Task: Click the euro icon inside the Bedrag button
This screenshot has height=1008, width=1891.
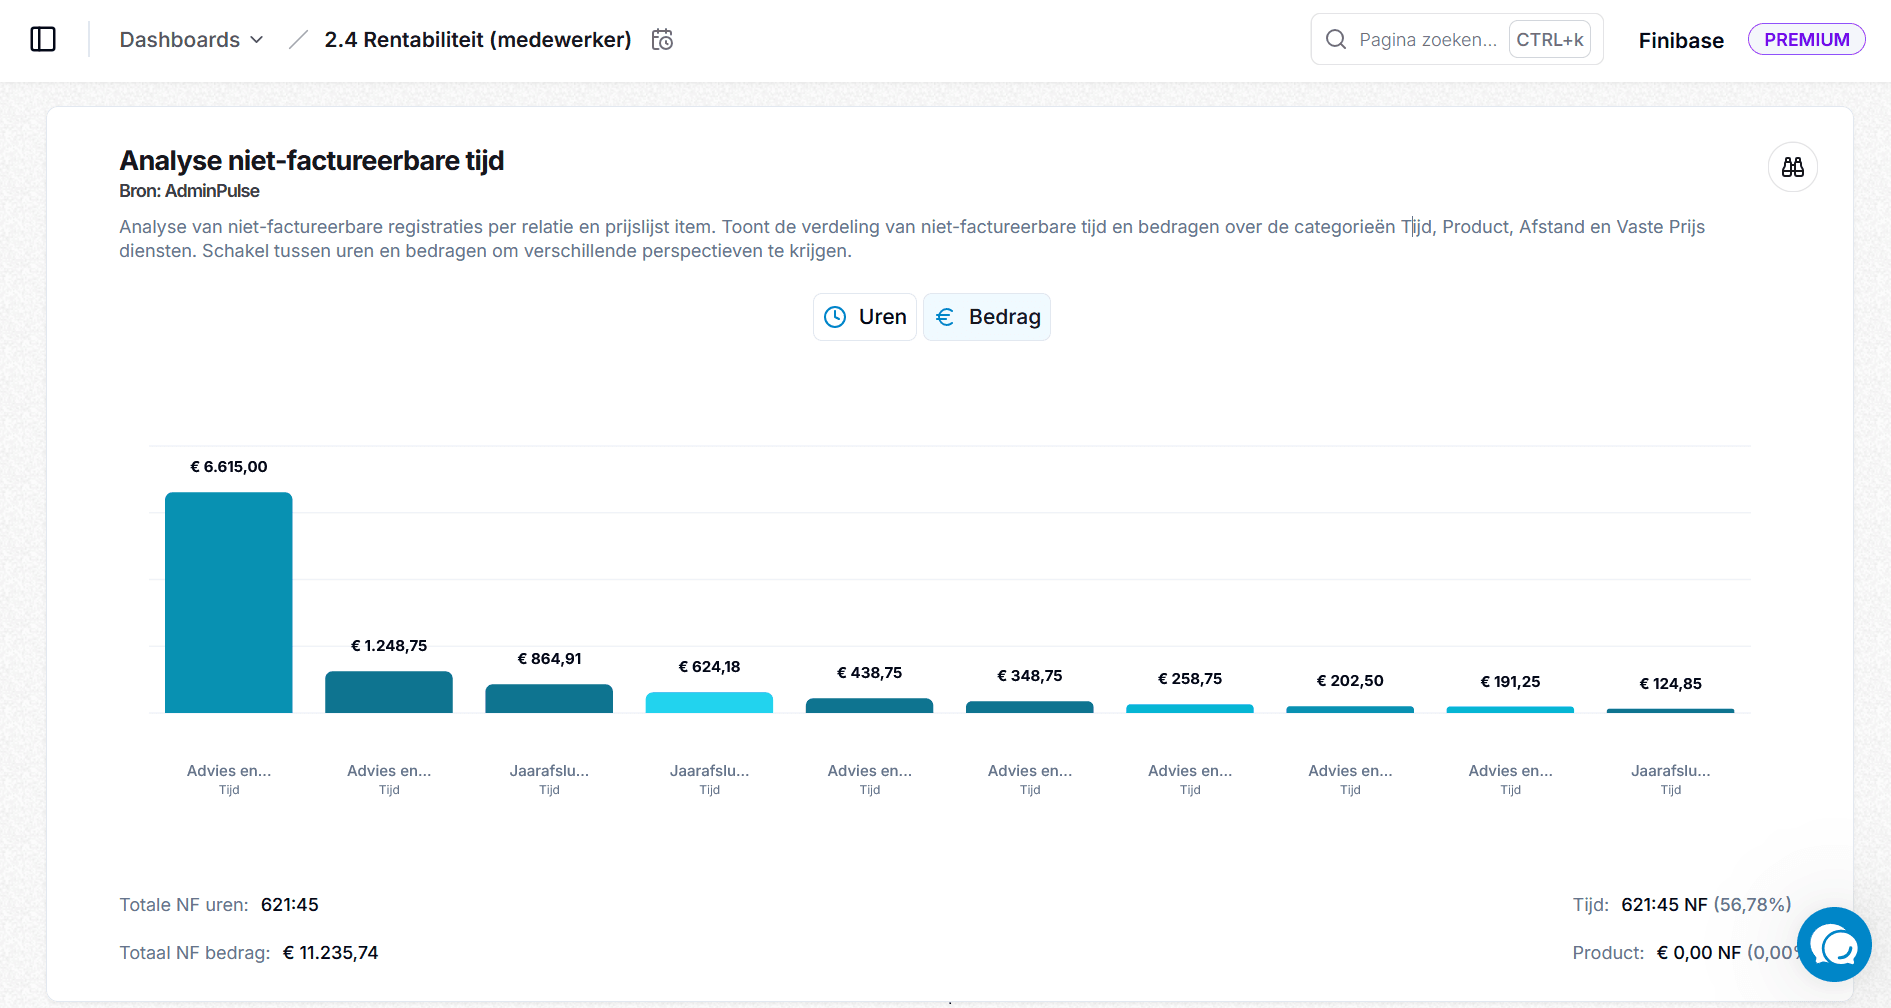Action: [947, 316]
